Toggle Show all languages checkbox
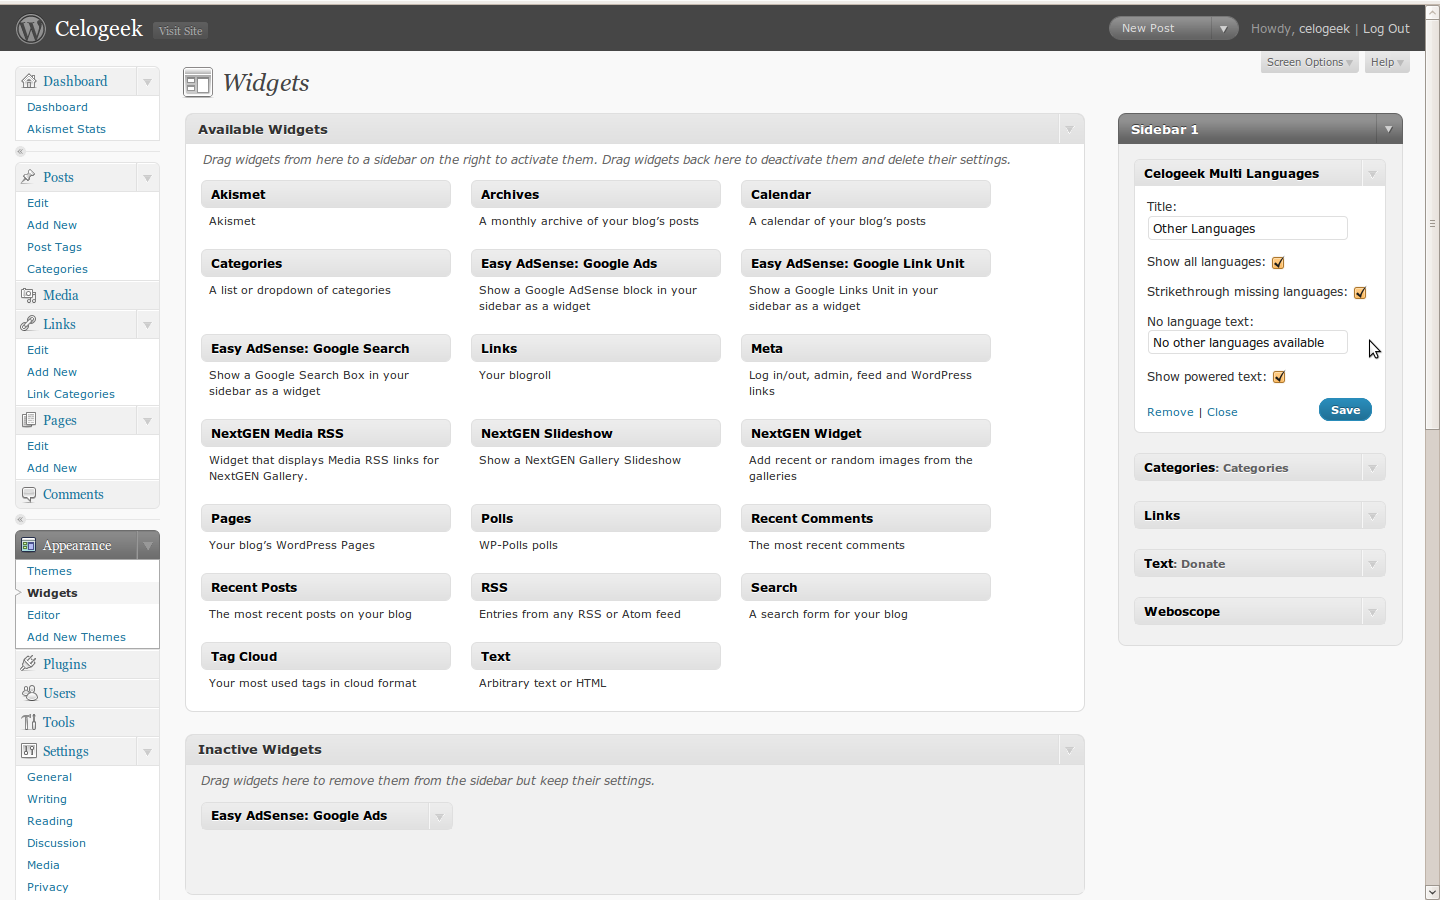The image size is (1440, 900). (1278, 263)
